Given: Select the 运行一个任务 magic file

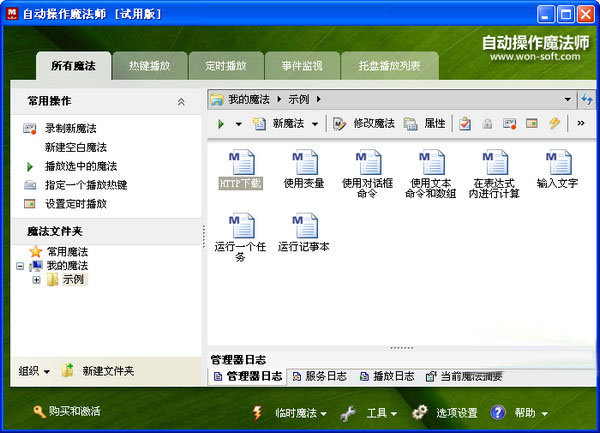Looking at the screenshot, I should (241, 237).
